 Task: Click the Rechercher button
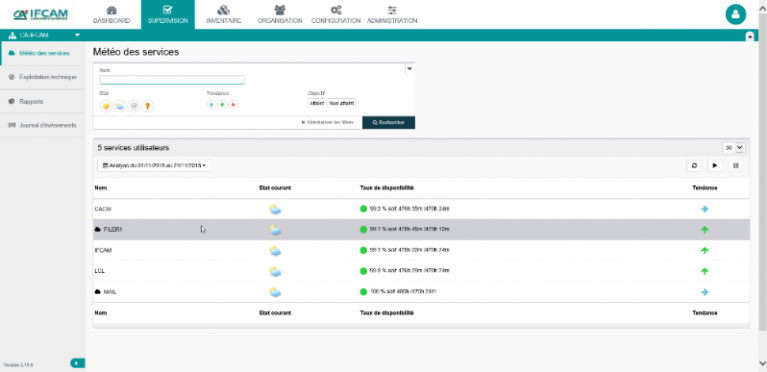[x=388, y=122]
